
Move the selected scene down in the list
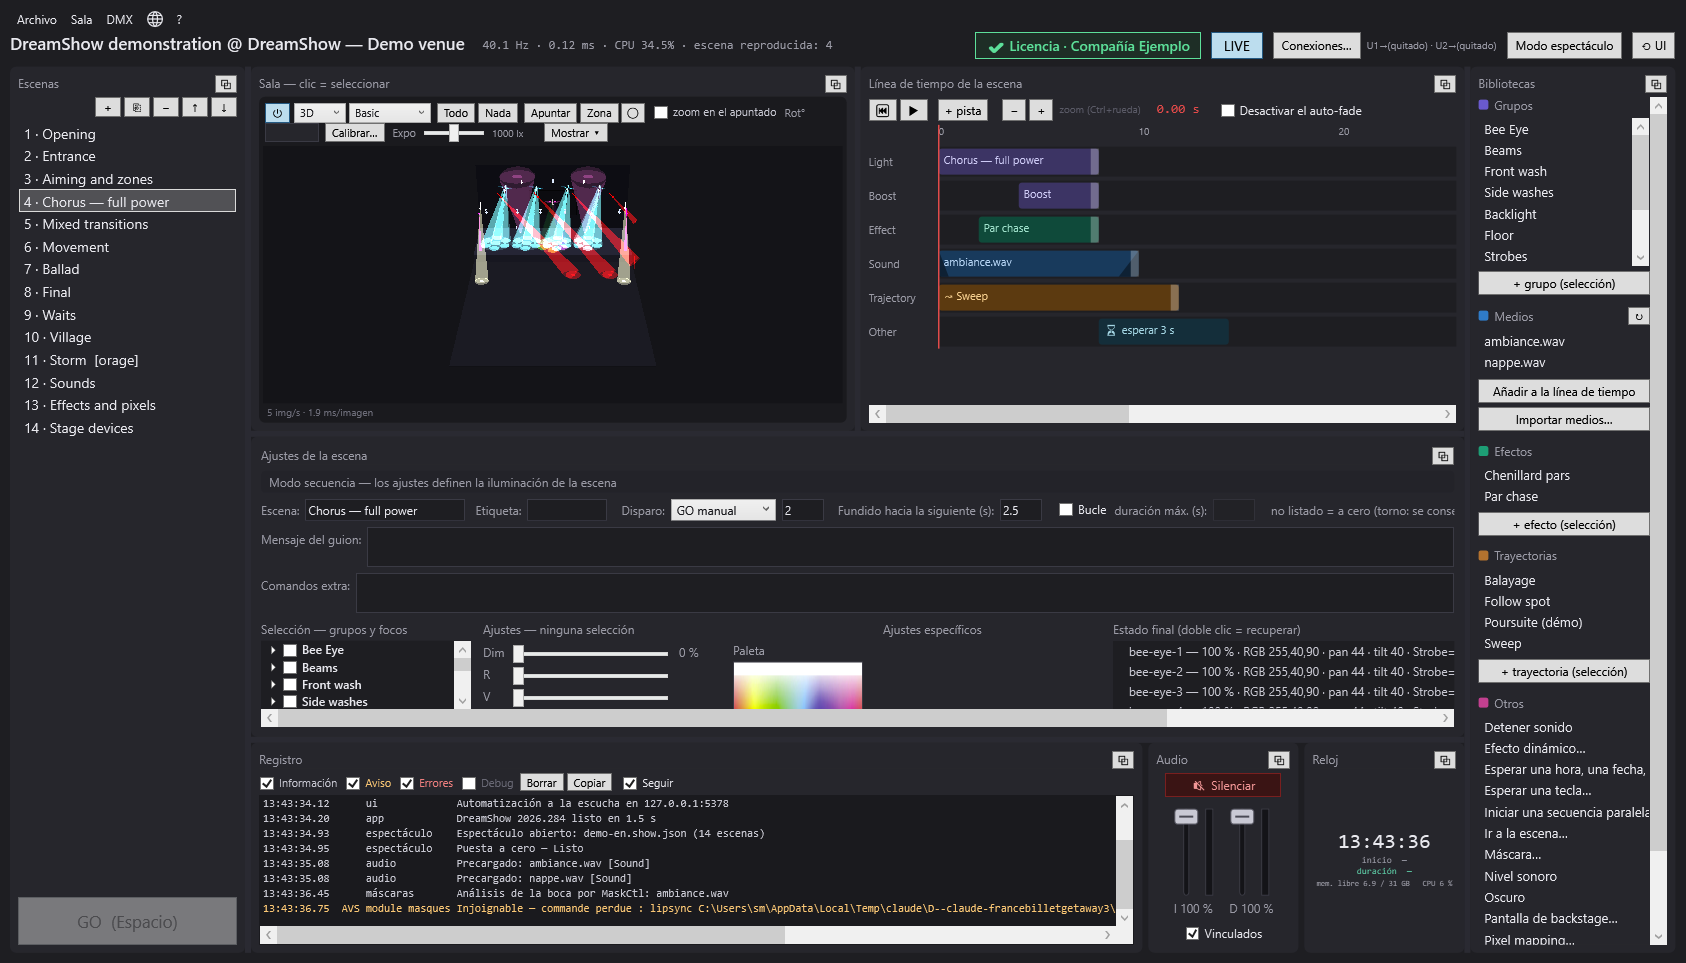click(x=224, y=107)
